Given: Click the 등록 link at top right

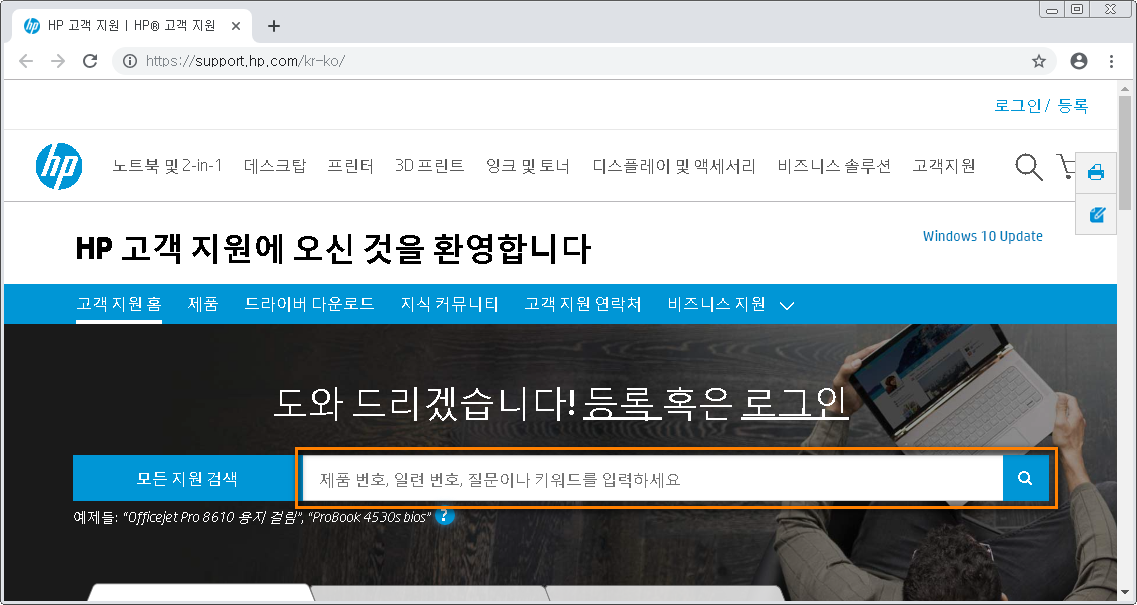Looking at the screenshot, I should click(x=1073, y=105).
